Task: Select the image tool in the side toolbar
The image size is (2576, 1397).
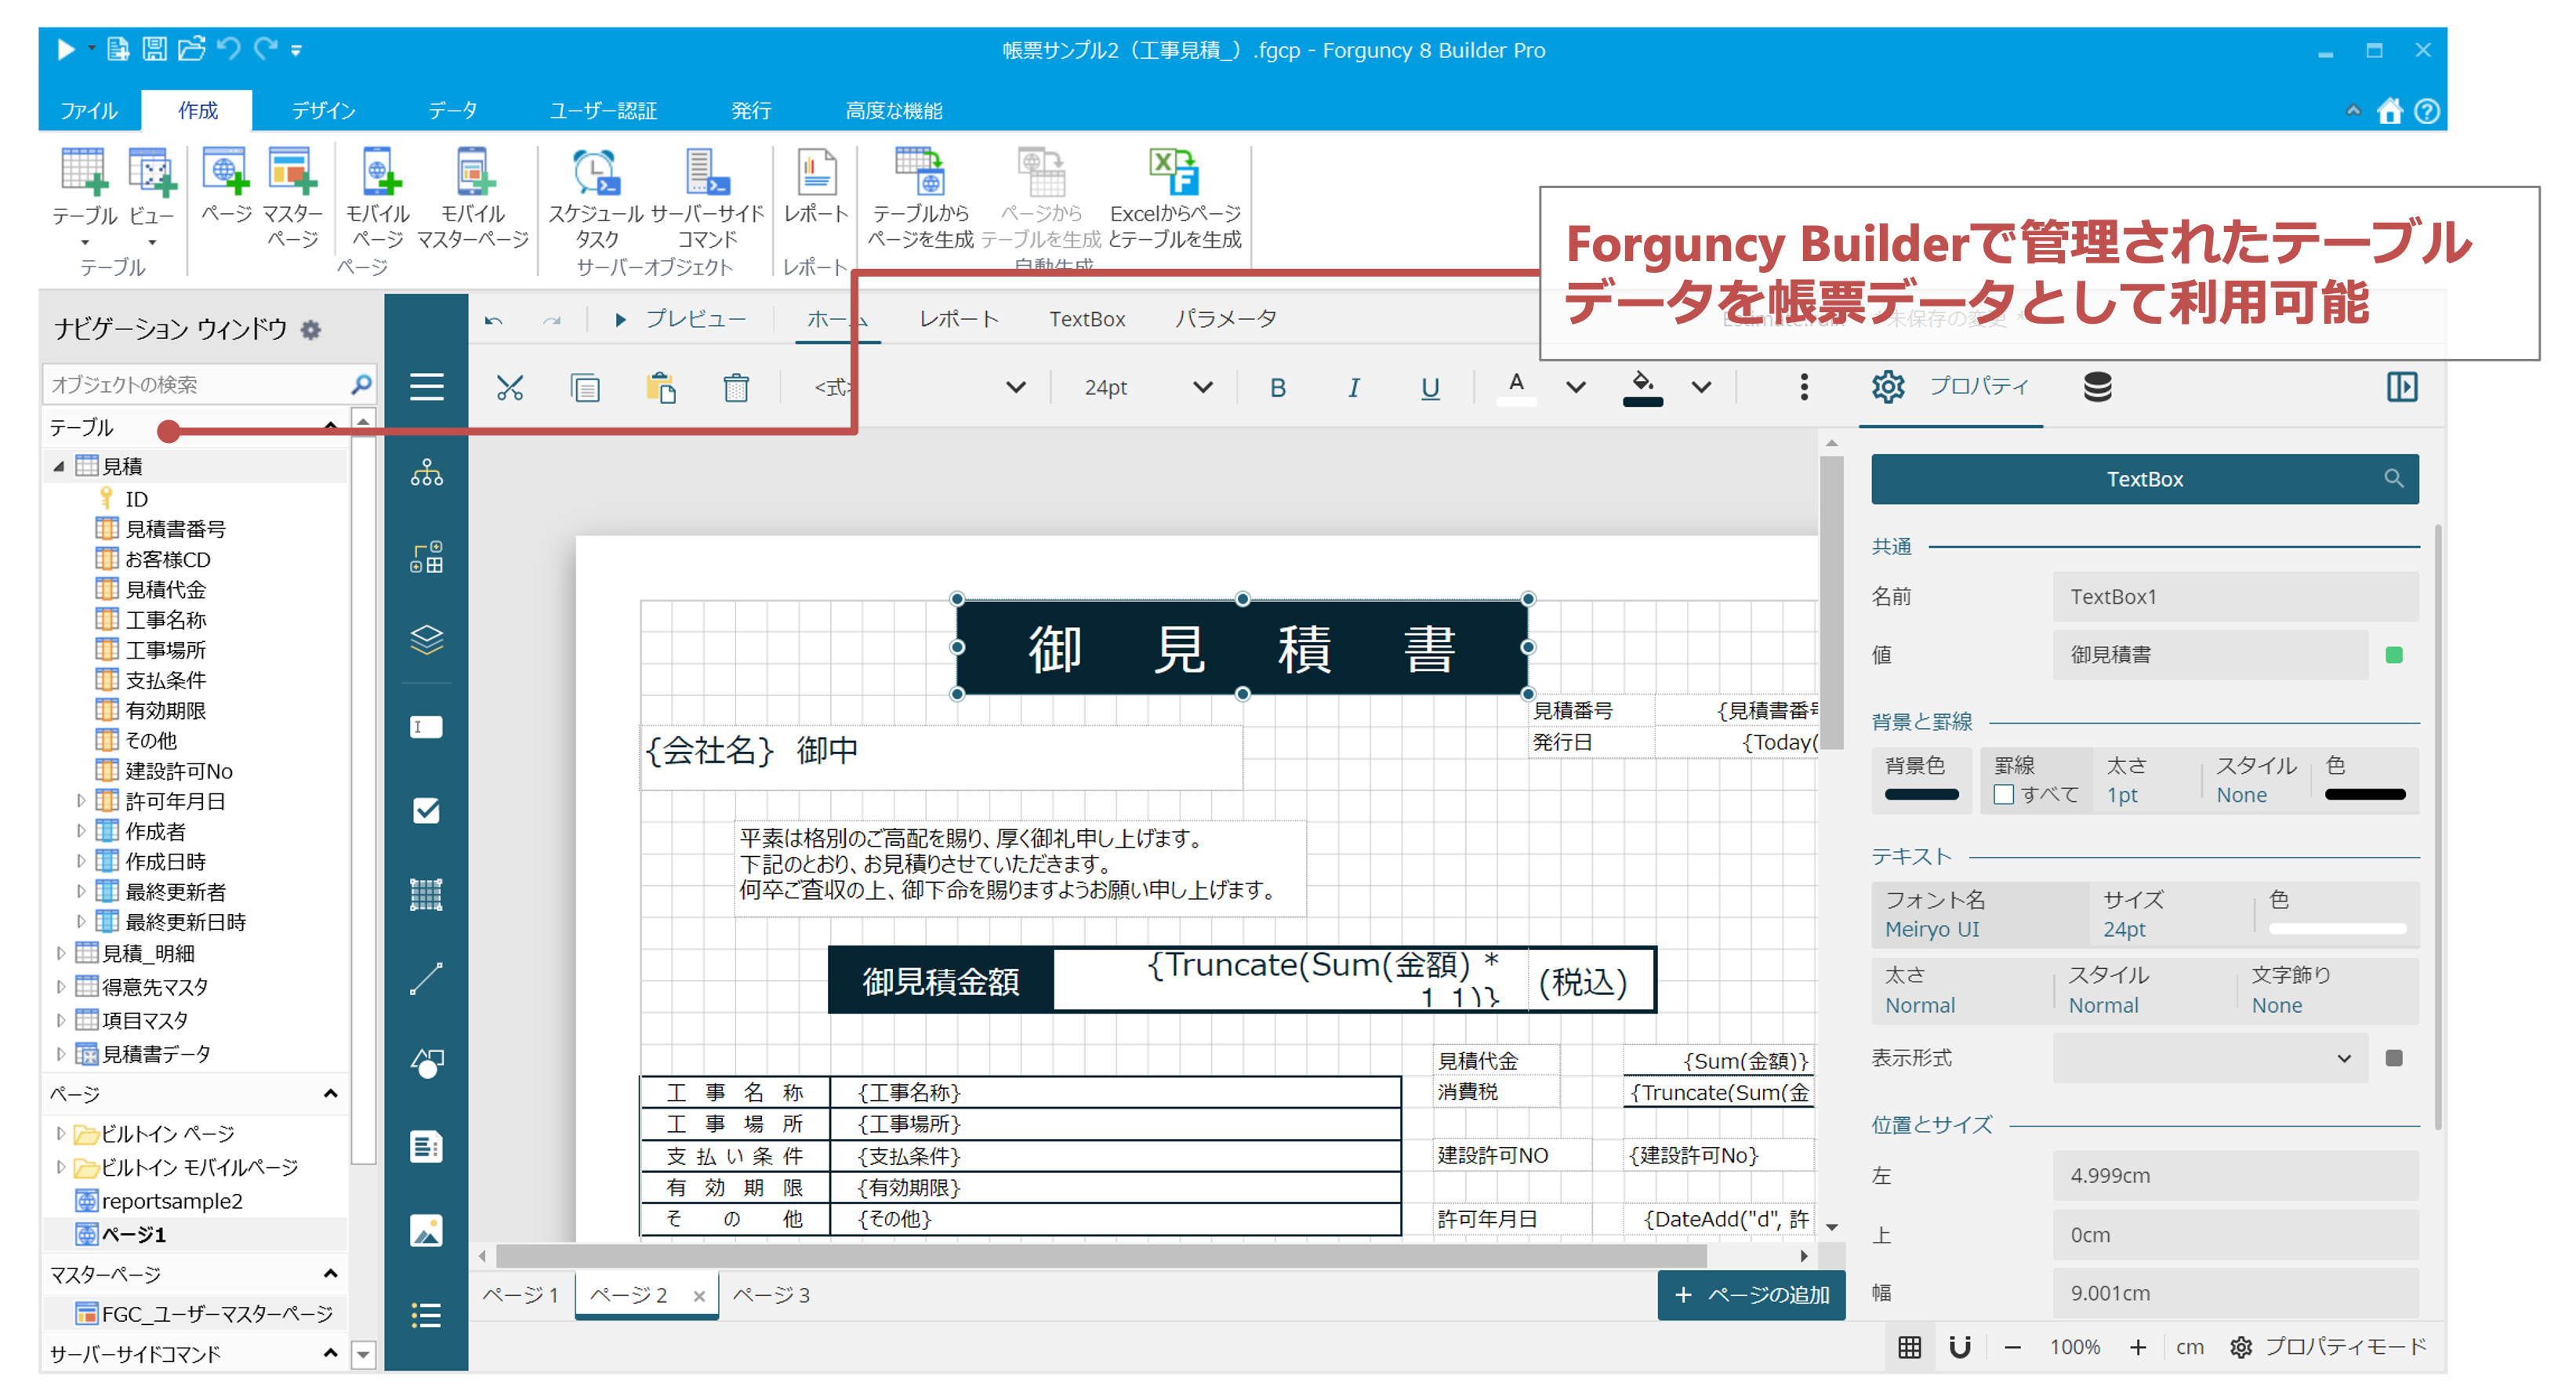Action: pos(427,1231)
